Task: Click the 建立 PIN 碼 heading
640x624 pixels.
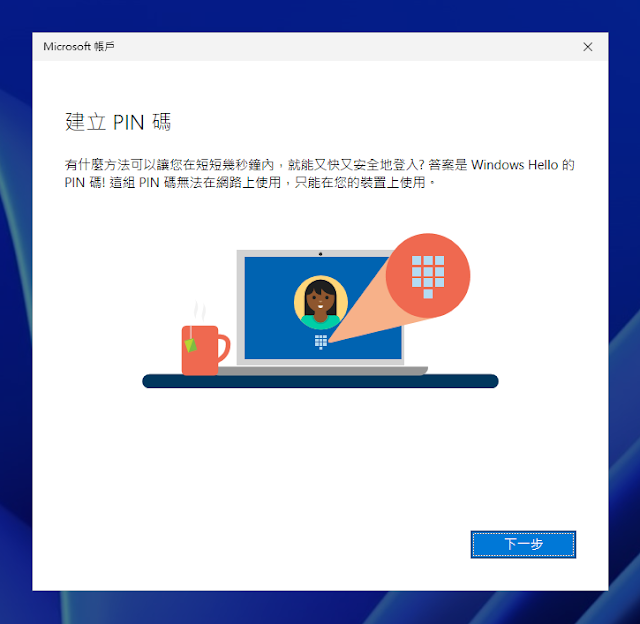Action: click(x=118, y=122)
